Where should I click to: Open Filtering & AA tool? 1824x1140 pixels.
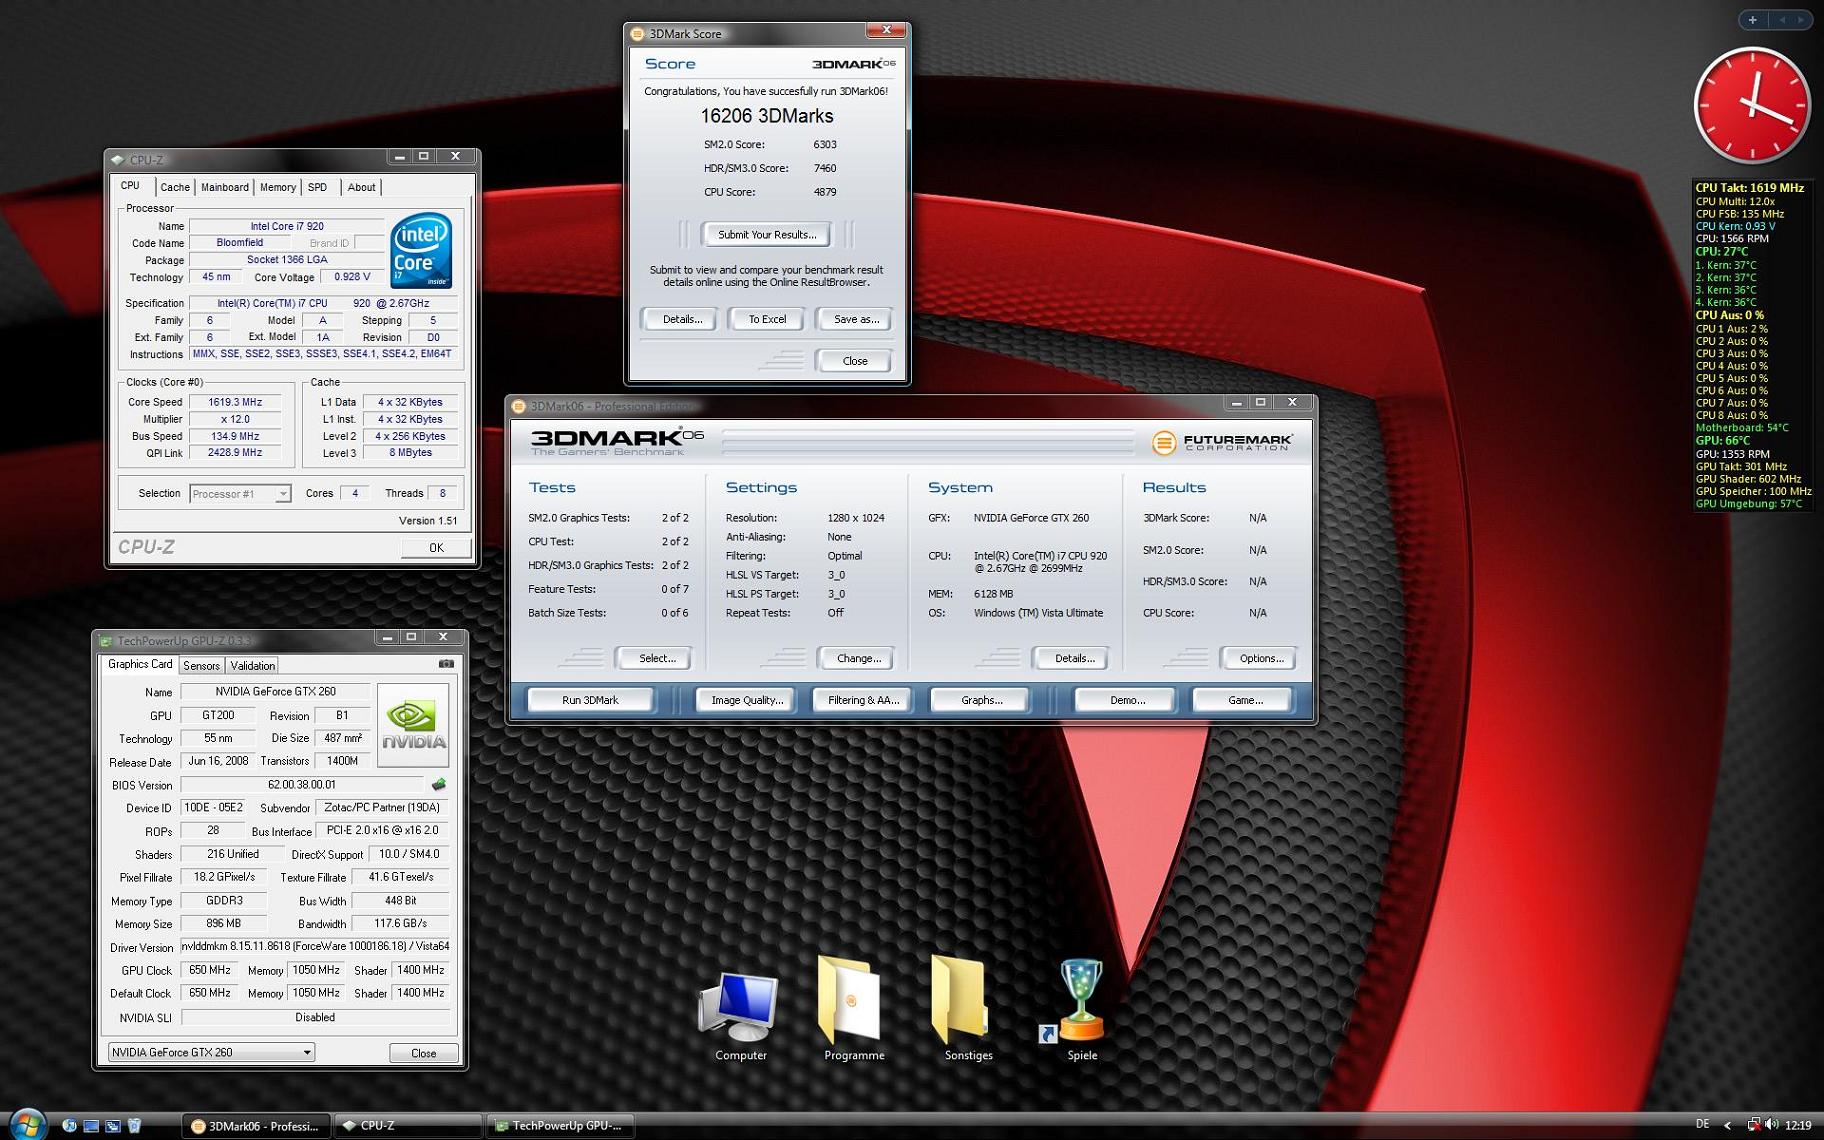[863, 700]
